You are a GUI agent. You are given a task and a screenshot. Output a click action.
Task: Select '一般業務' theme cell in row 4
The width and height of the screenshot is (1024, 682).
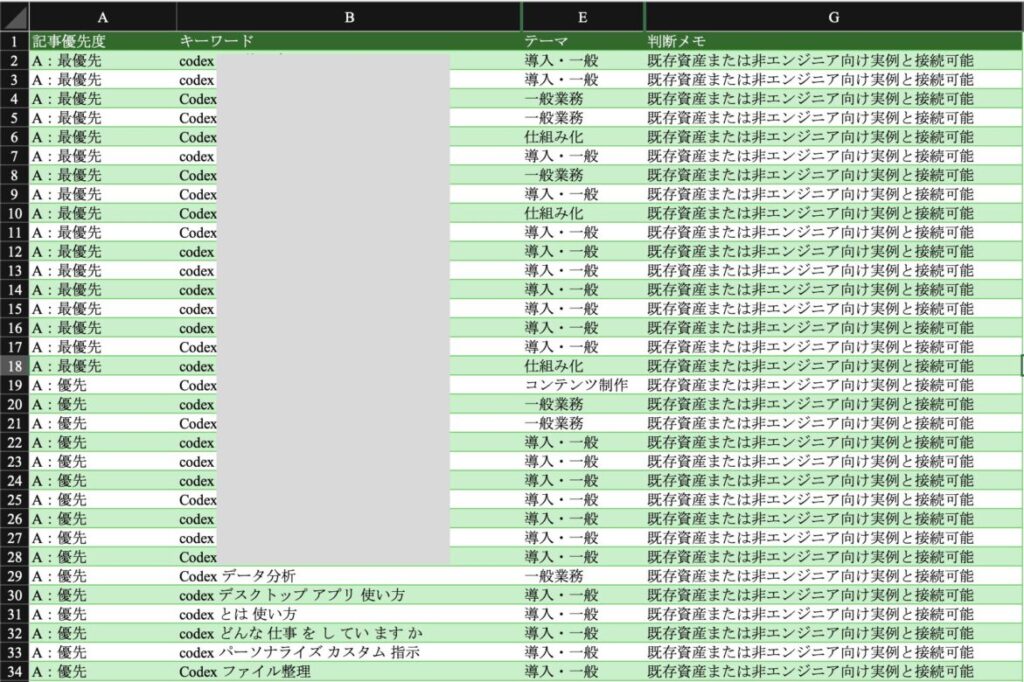point(583,99)
